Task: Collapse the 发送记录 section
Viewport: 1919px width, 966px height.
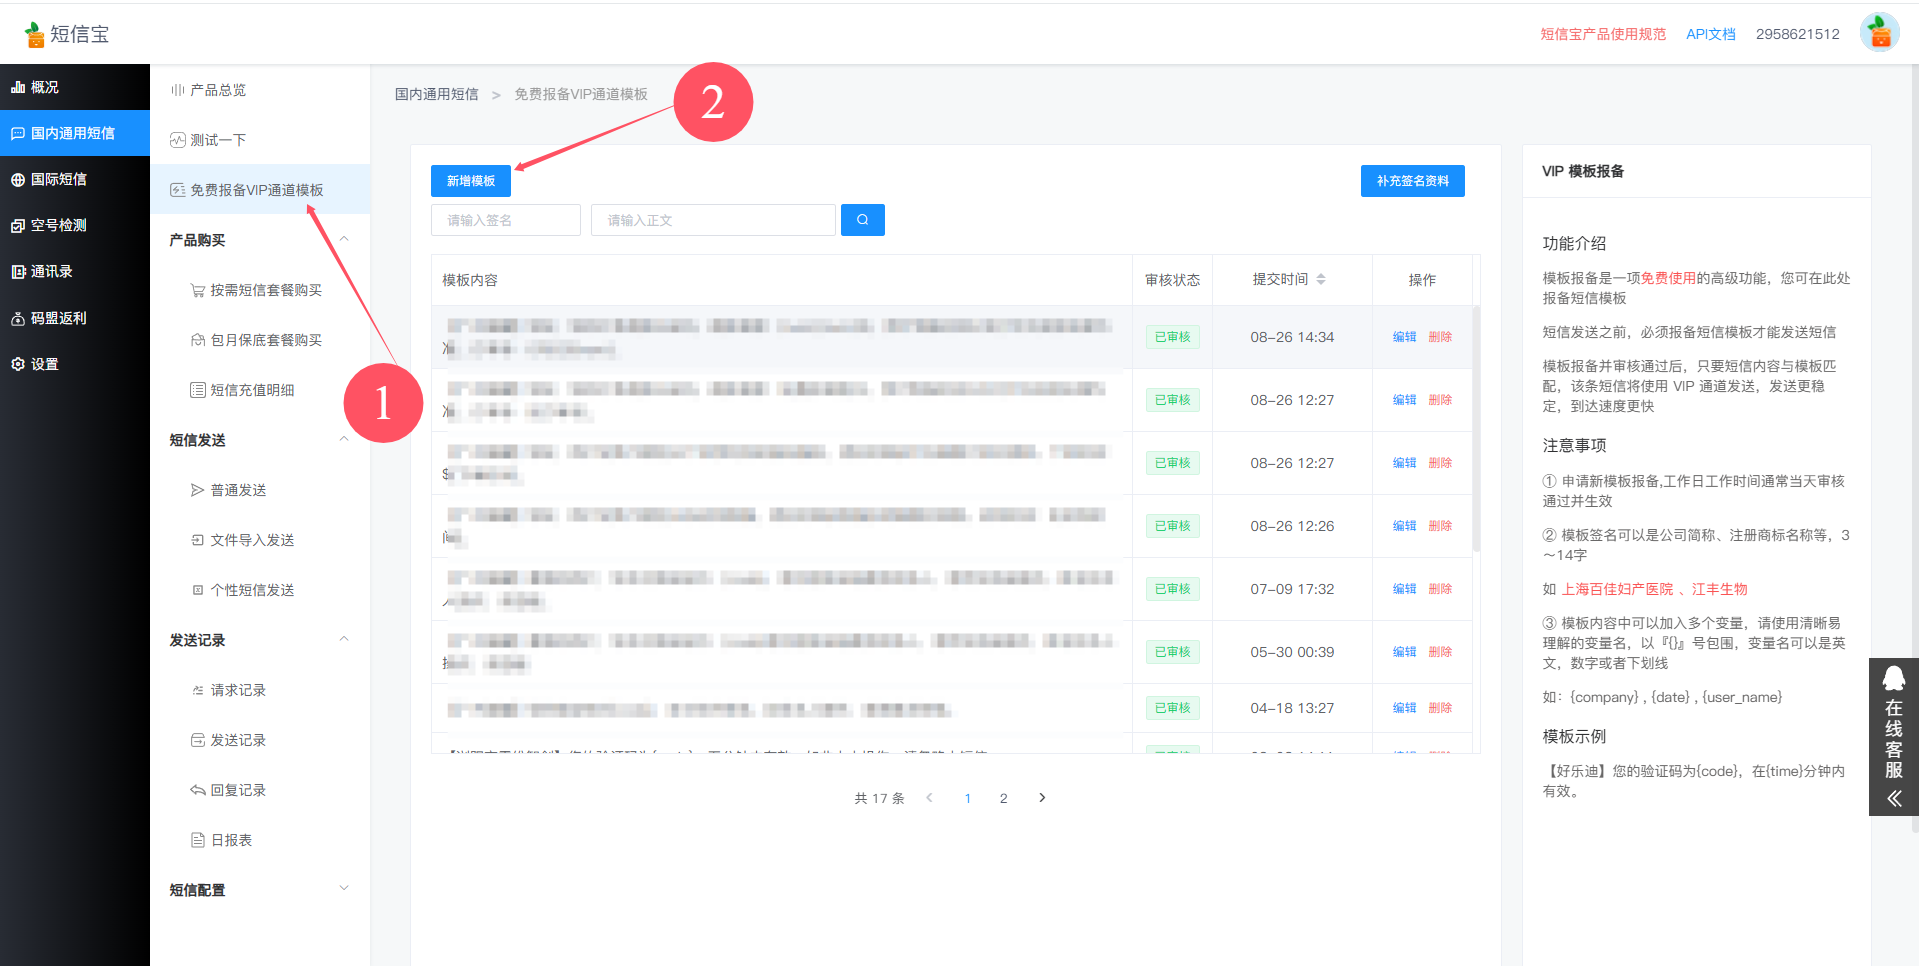Action: tap(344, 639)
